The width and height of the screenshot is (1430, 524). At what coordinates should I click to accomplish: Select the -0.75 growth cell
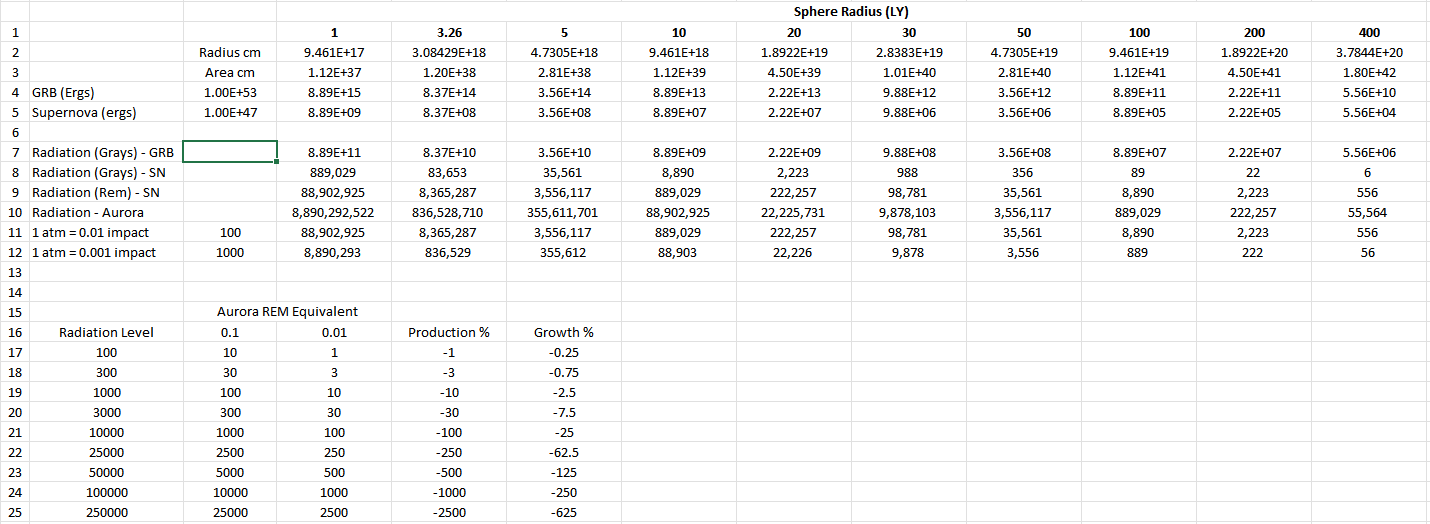click(564, 372)
